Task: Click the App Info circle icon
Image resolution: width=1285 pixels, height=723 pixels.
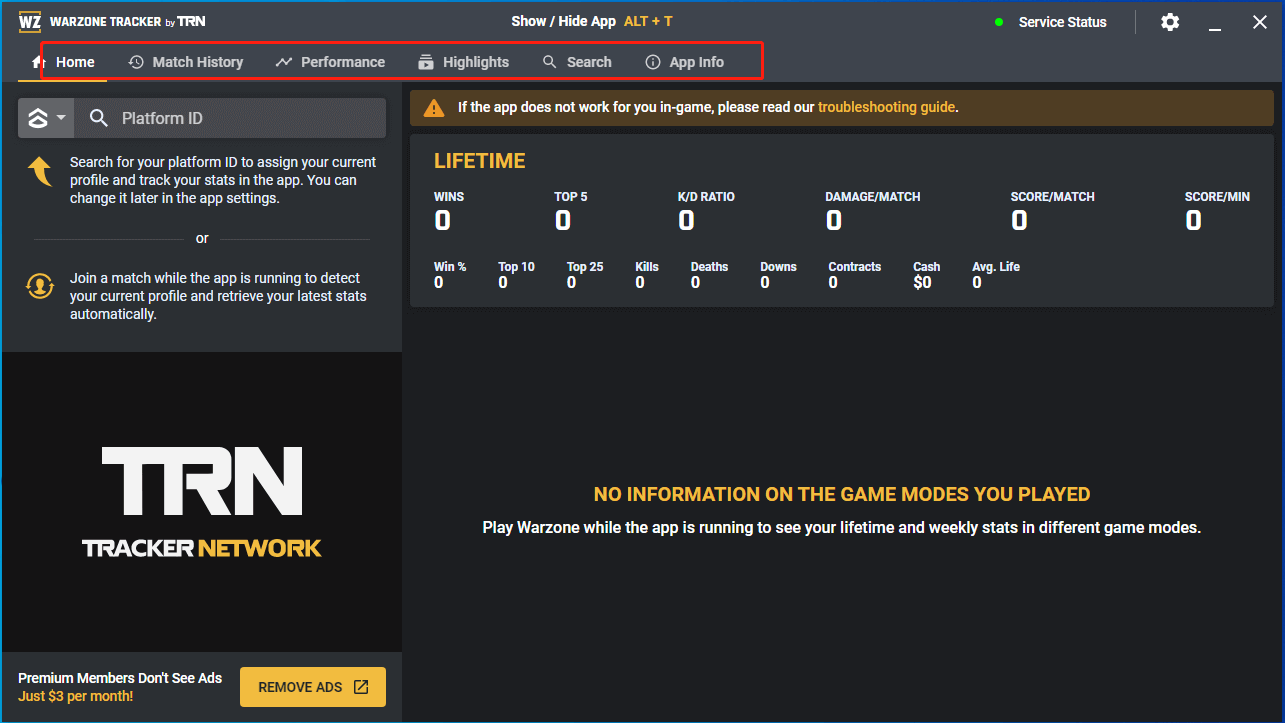Action: pos(653,62)
